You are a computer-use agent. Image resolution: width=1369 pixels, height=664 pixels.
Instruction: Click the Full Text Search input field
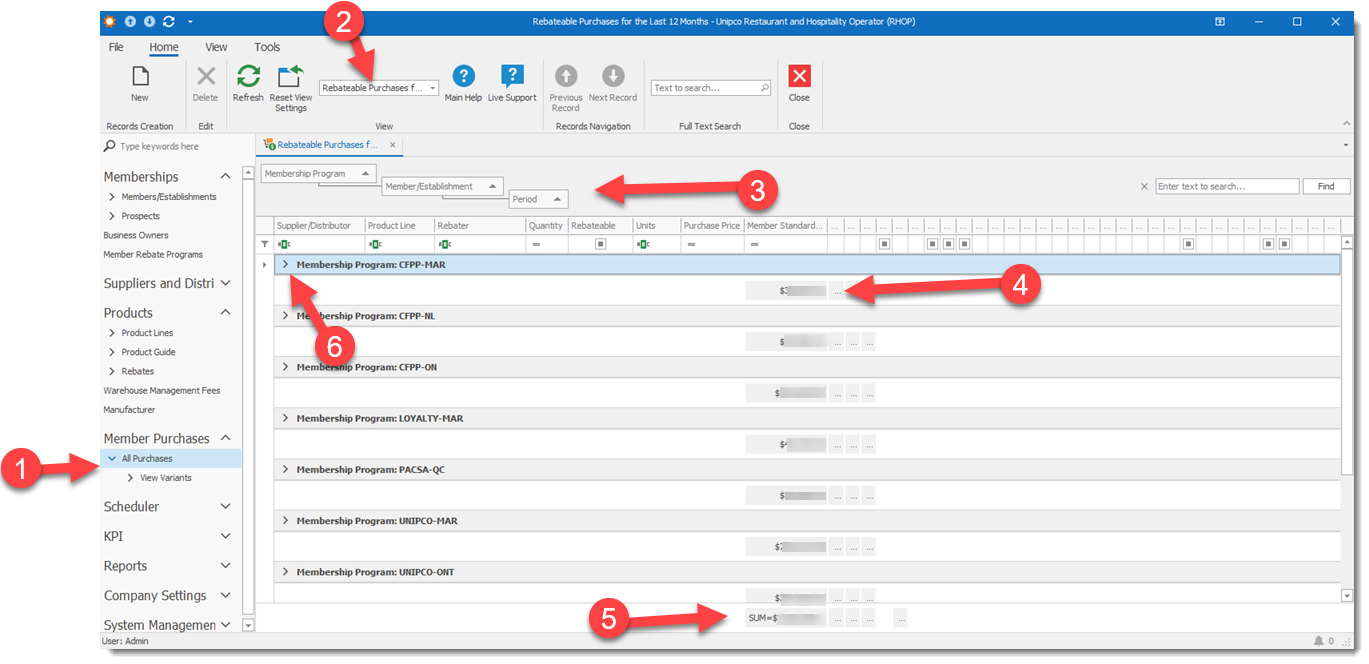coord(705,88)
